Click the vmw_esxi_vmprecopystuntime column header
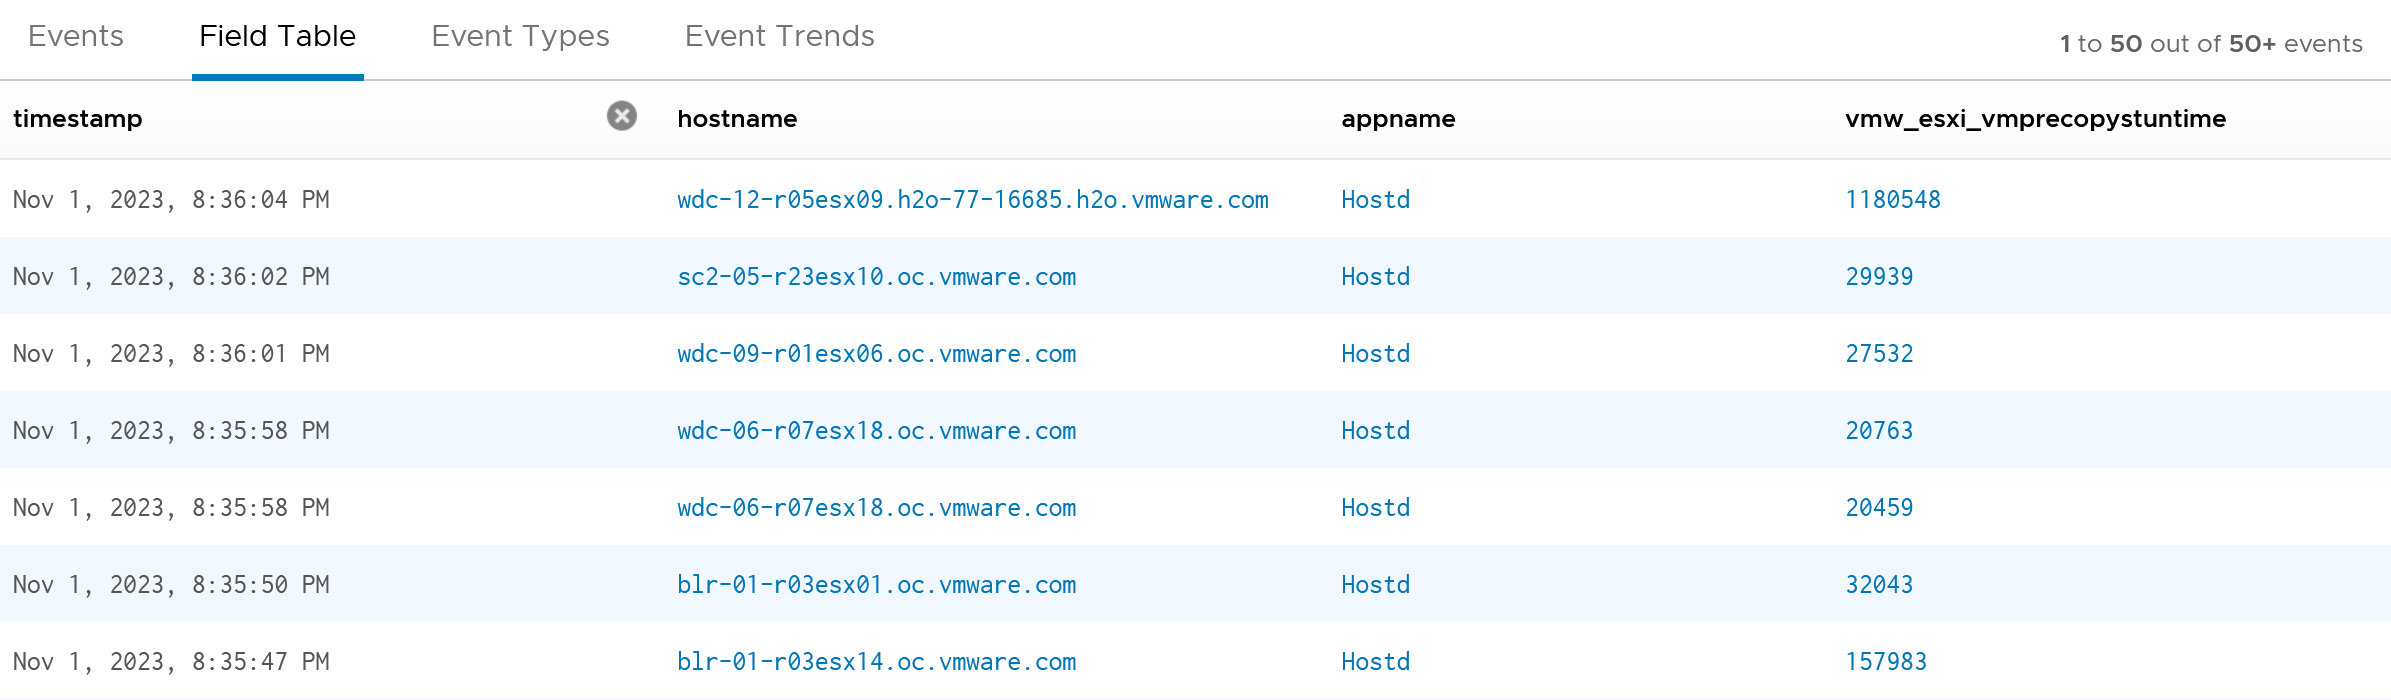 pos(2035,119)
